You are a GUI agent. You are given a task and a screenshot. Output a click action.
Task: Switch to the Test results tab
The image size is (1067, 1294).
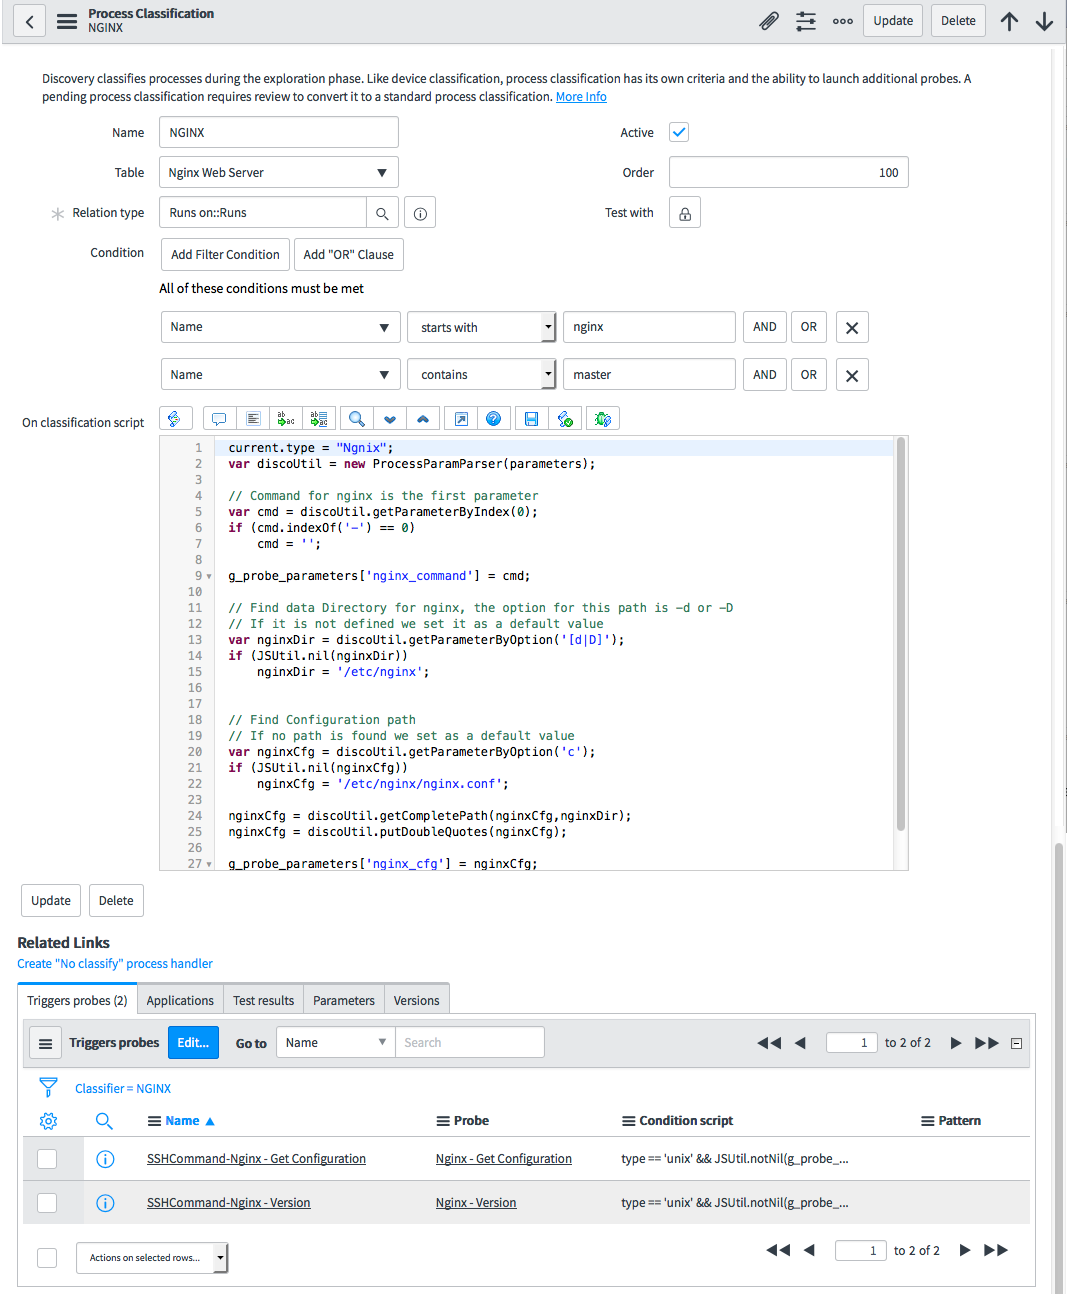coord(264,1000)
